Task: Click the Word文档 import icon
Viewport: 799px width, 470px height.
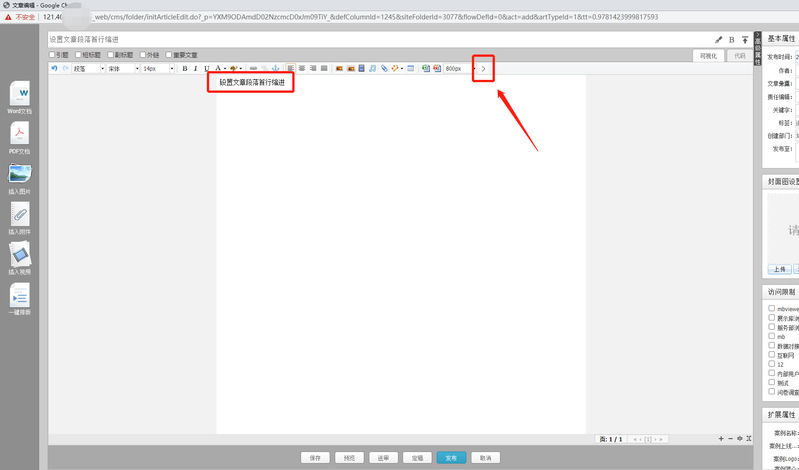Action: pyautogui.click(x=20, y=93)
